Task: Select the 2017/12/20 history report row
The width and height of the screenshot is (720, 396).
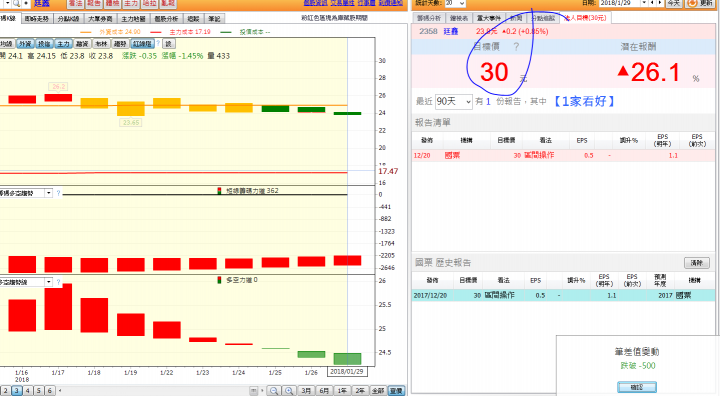Action: click(563, 295)
